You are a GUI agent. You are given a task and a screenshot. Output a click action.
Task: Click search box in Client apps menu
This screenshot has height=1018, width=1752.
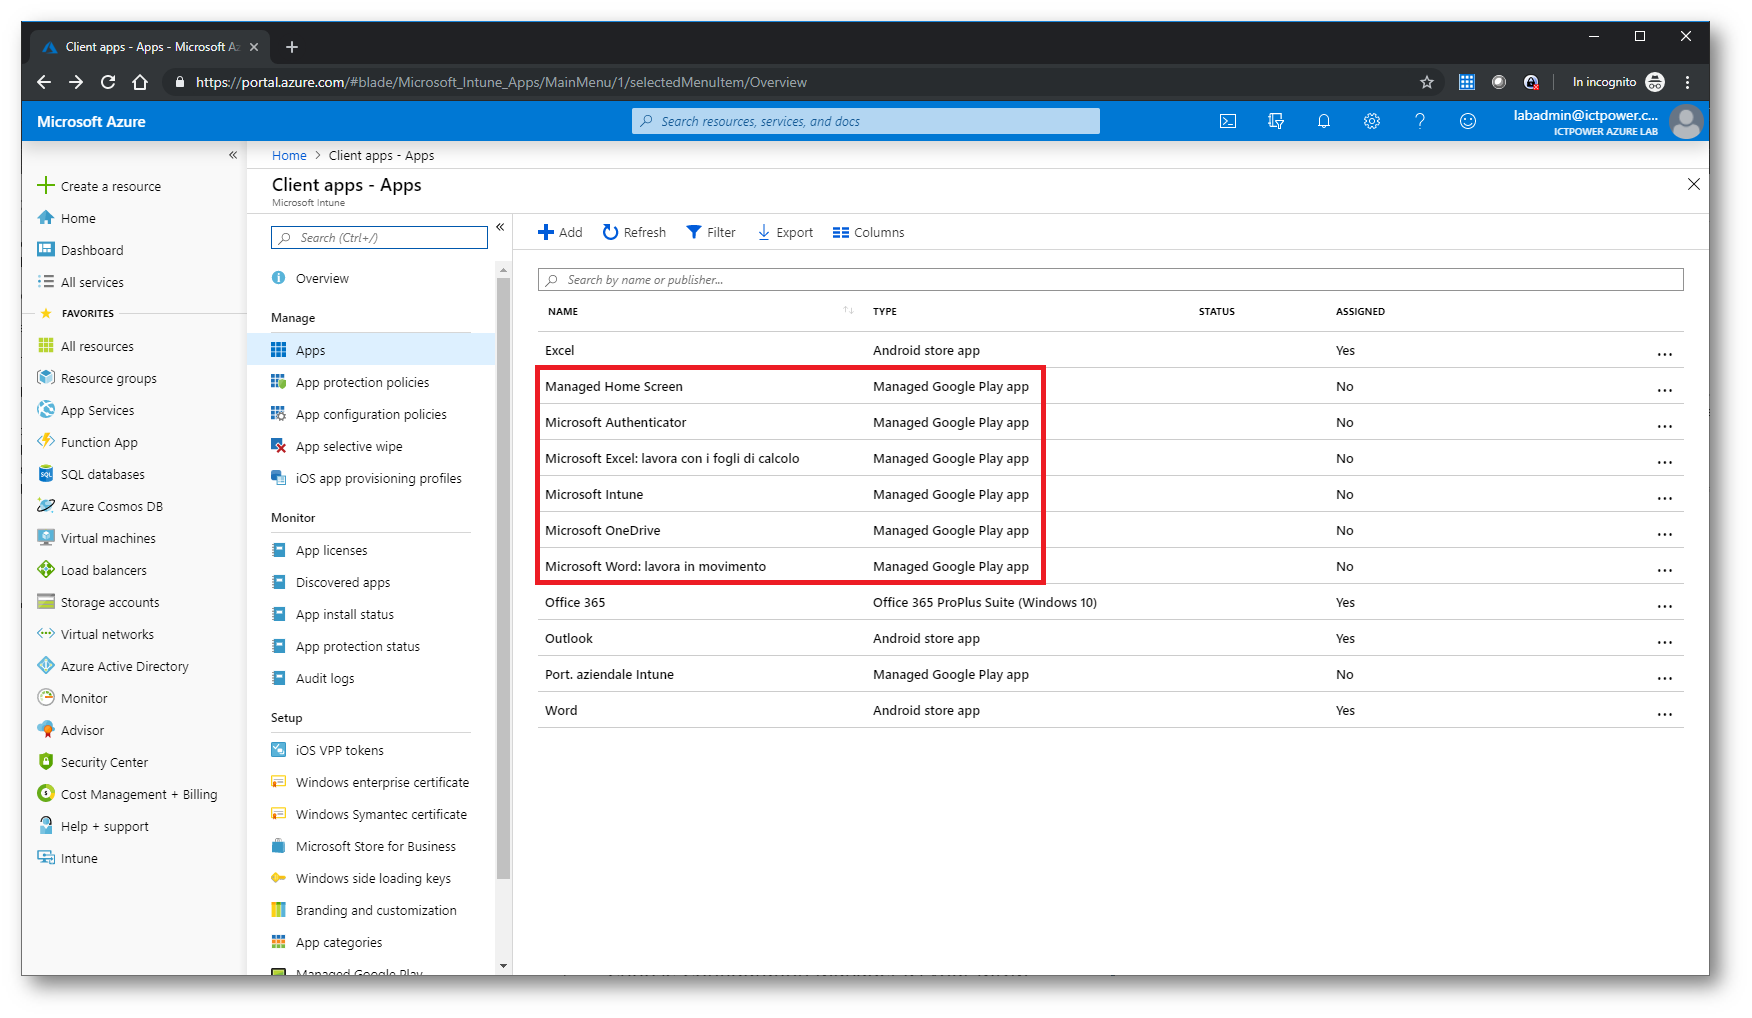[x=379, y=237]
